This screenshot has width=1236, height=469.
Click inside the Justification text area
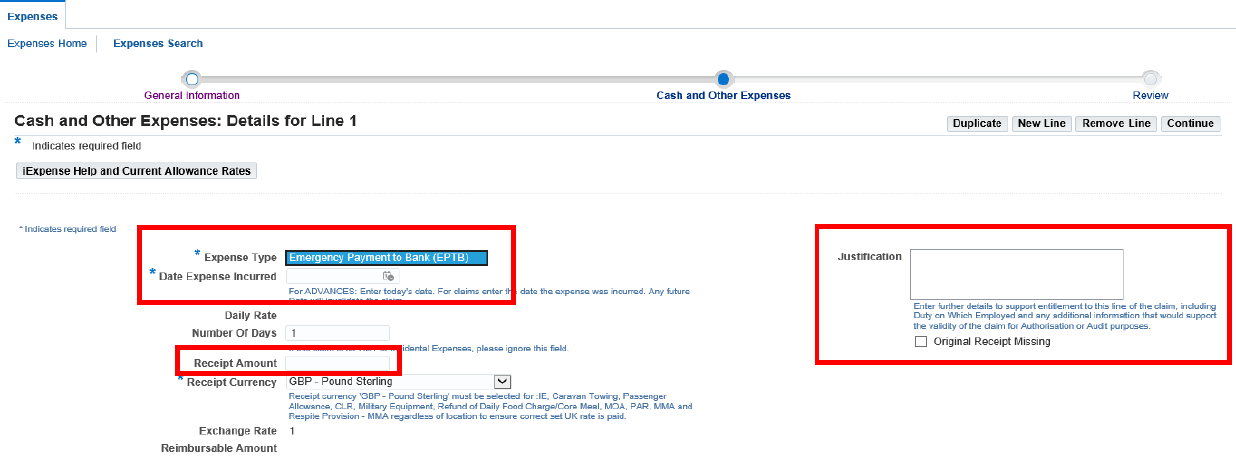point(1016,274)
